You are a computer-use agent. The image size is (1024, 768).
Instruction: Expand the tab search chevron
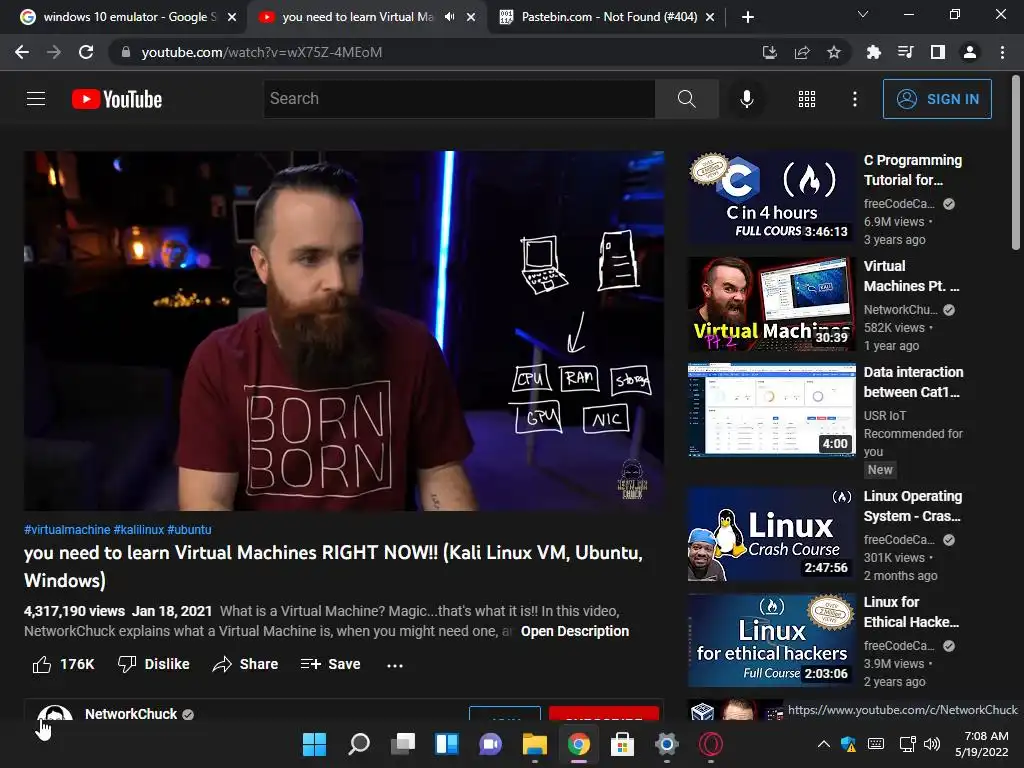point(863,14)
